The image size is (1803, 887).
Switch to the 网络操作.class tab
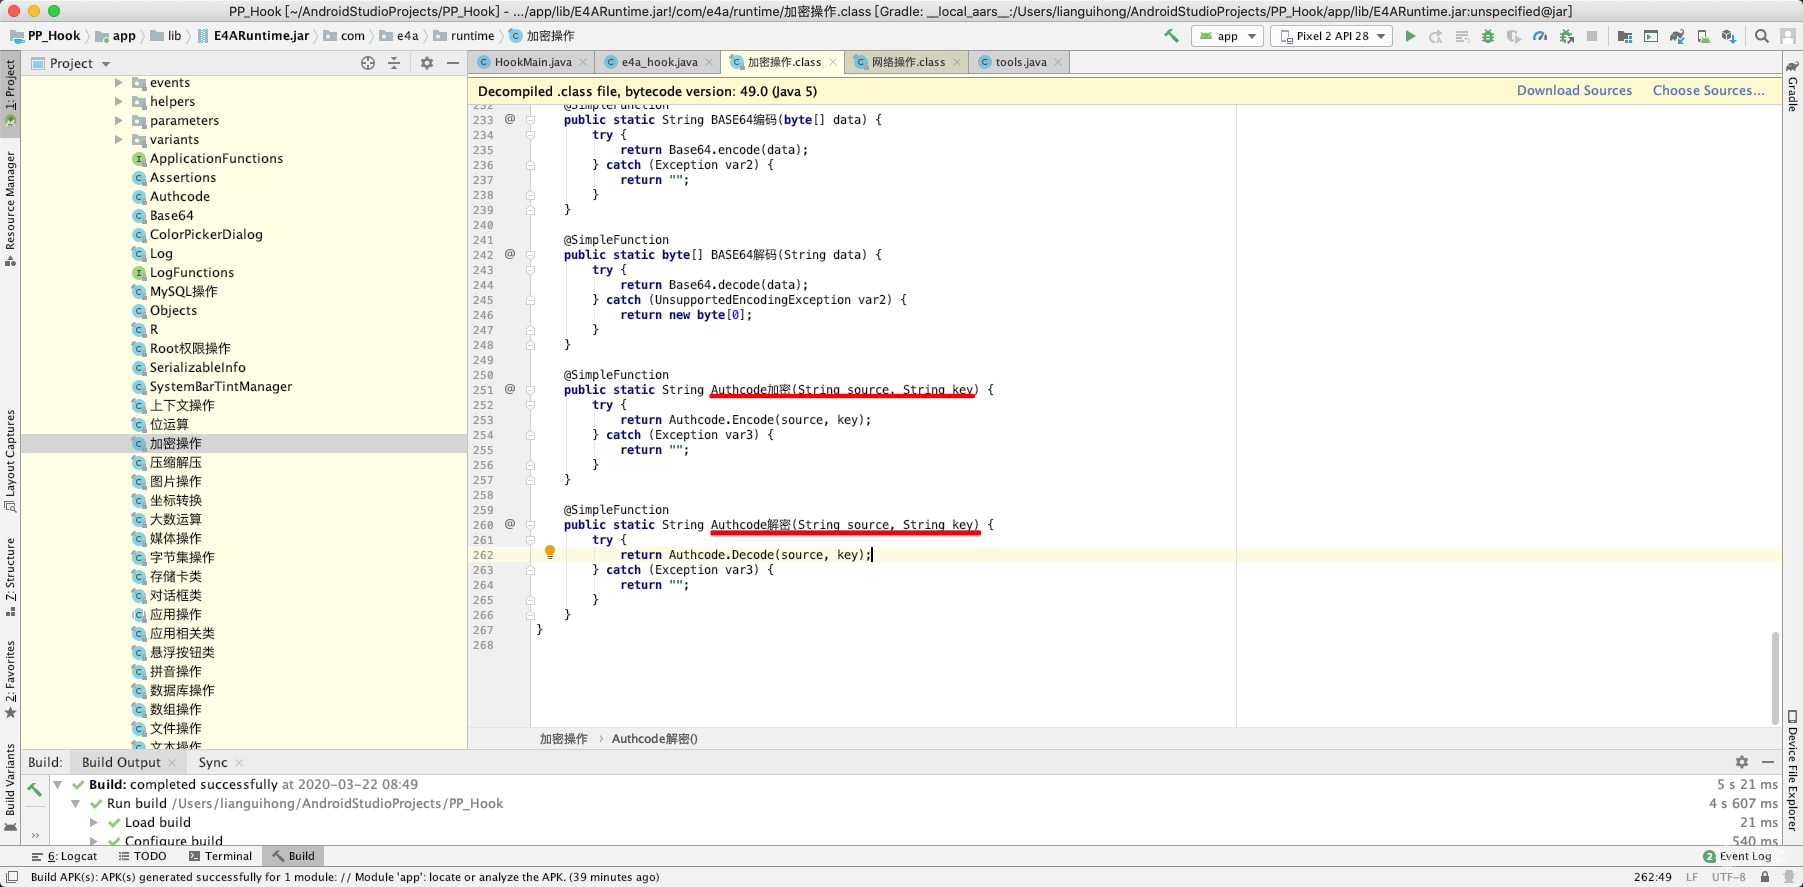tap(907, 62)
